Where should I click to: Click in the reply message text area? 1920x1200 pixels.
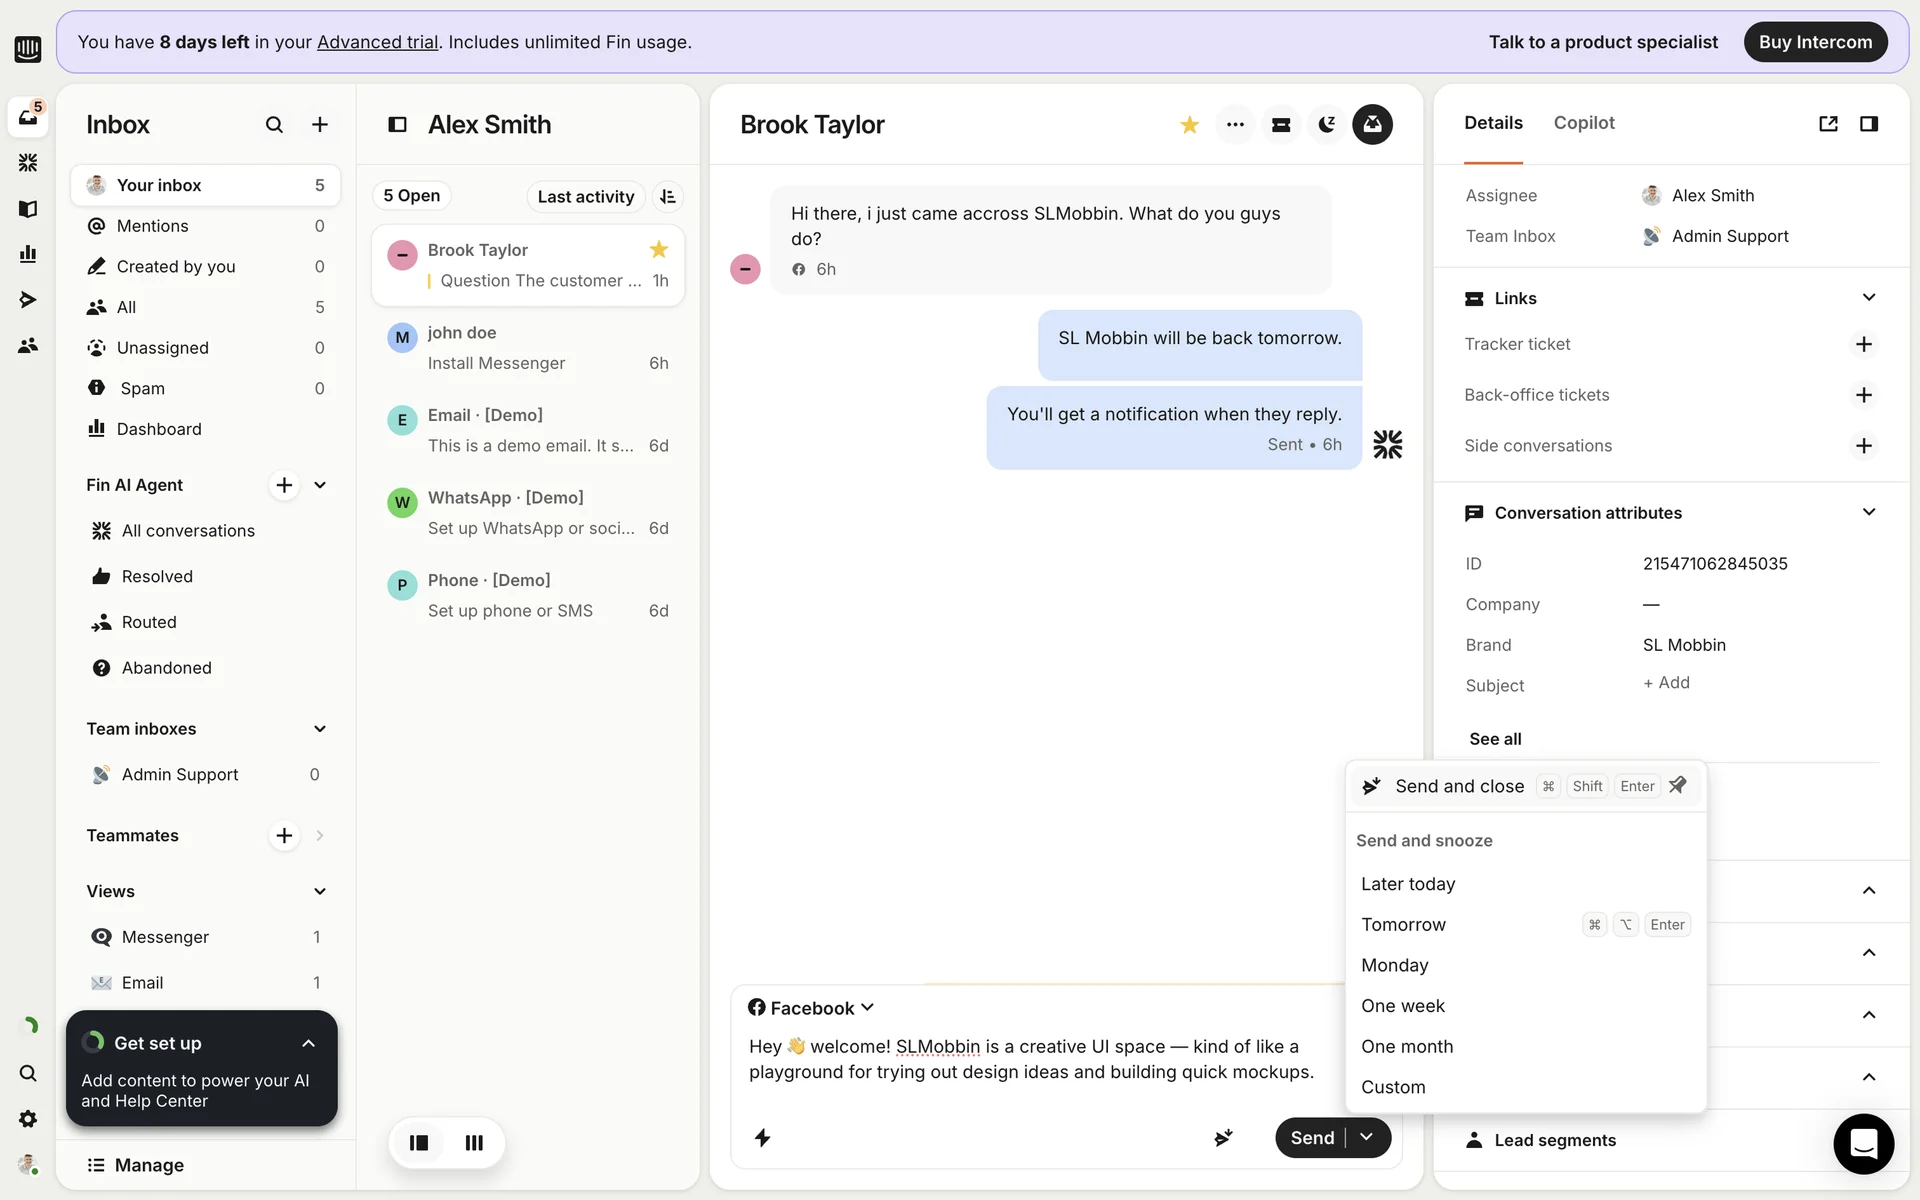pos(1030,1060)
